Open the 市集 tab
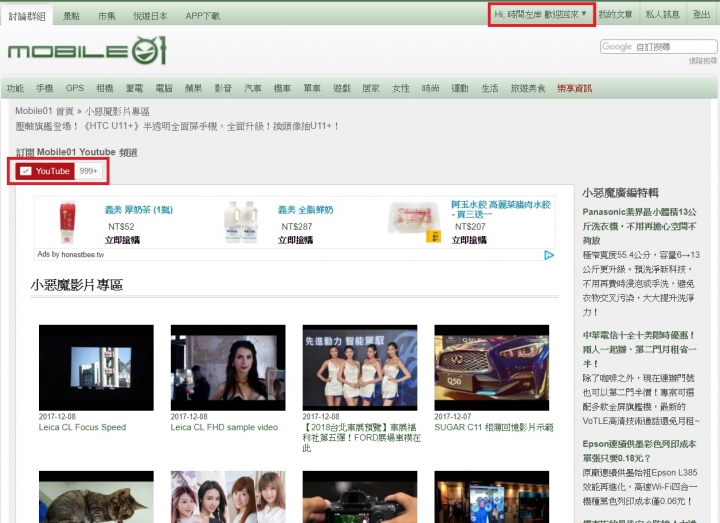This screenshot has height=523, width=720. [107, 16]
